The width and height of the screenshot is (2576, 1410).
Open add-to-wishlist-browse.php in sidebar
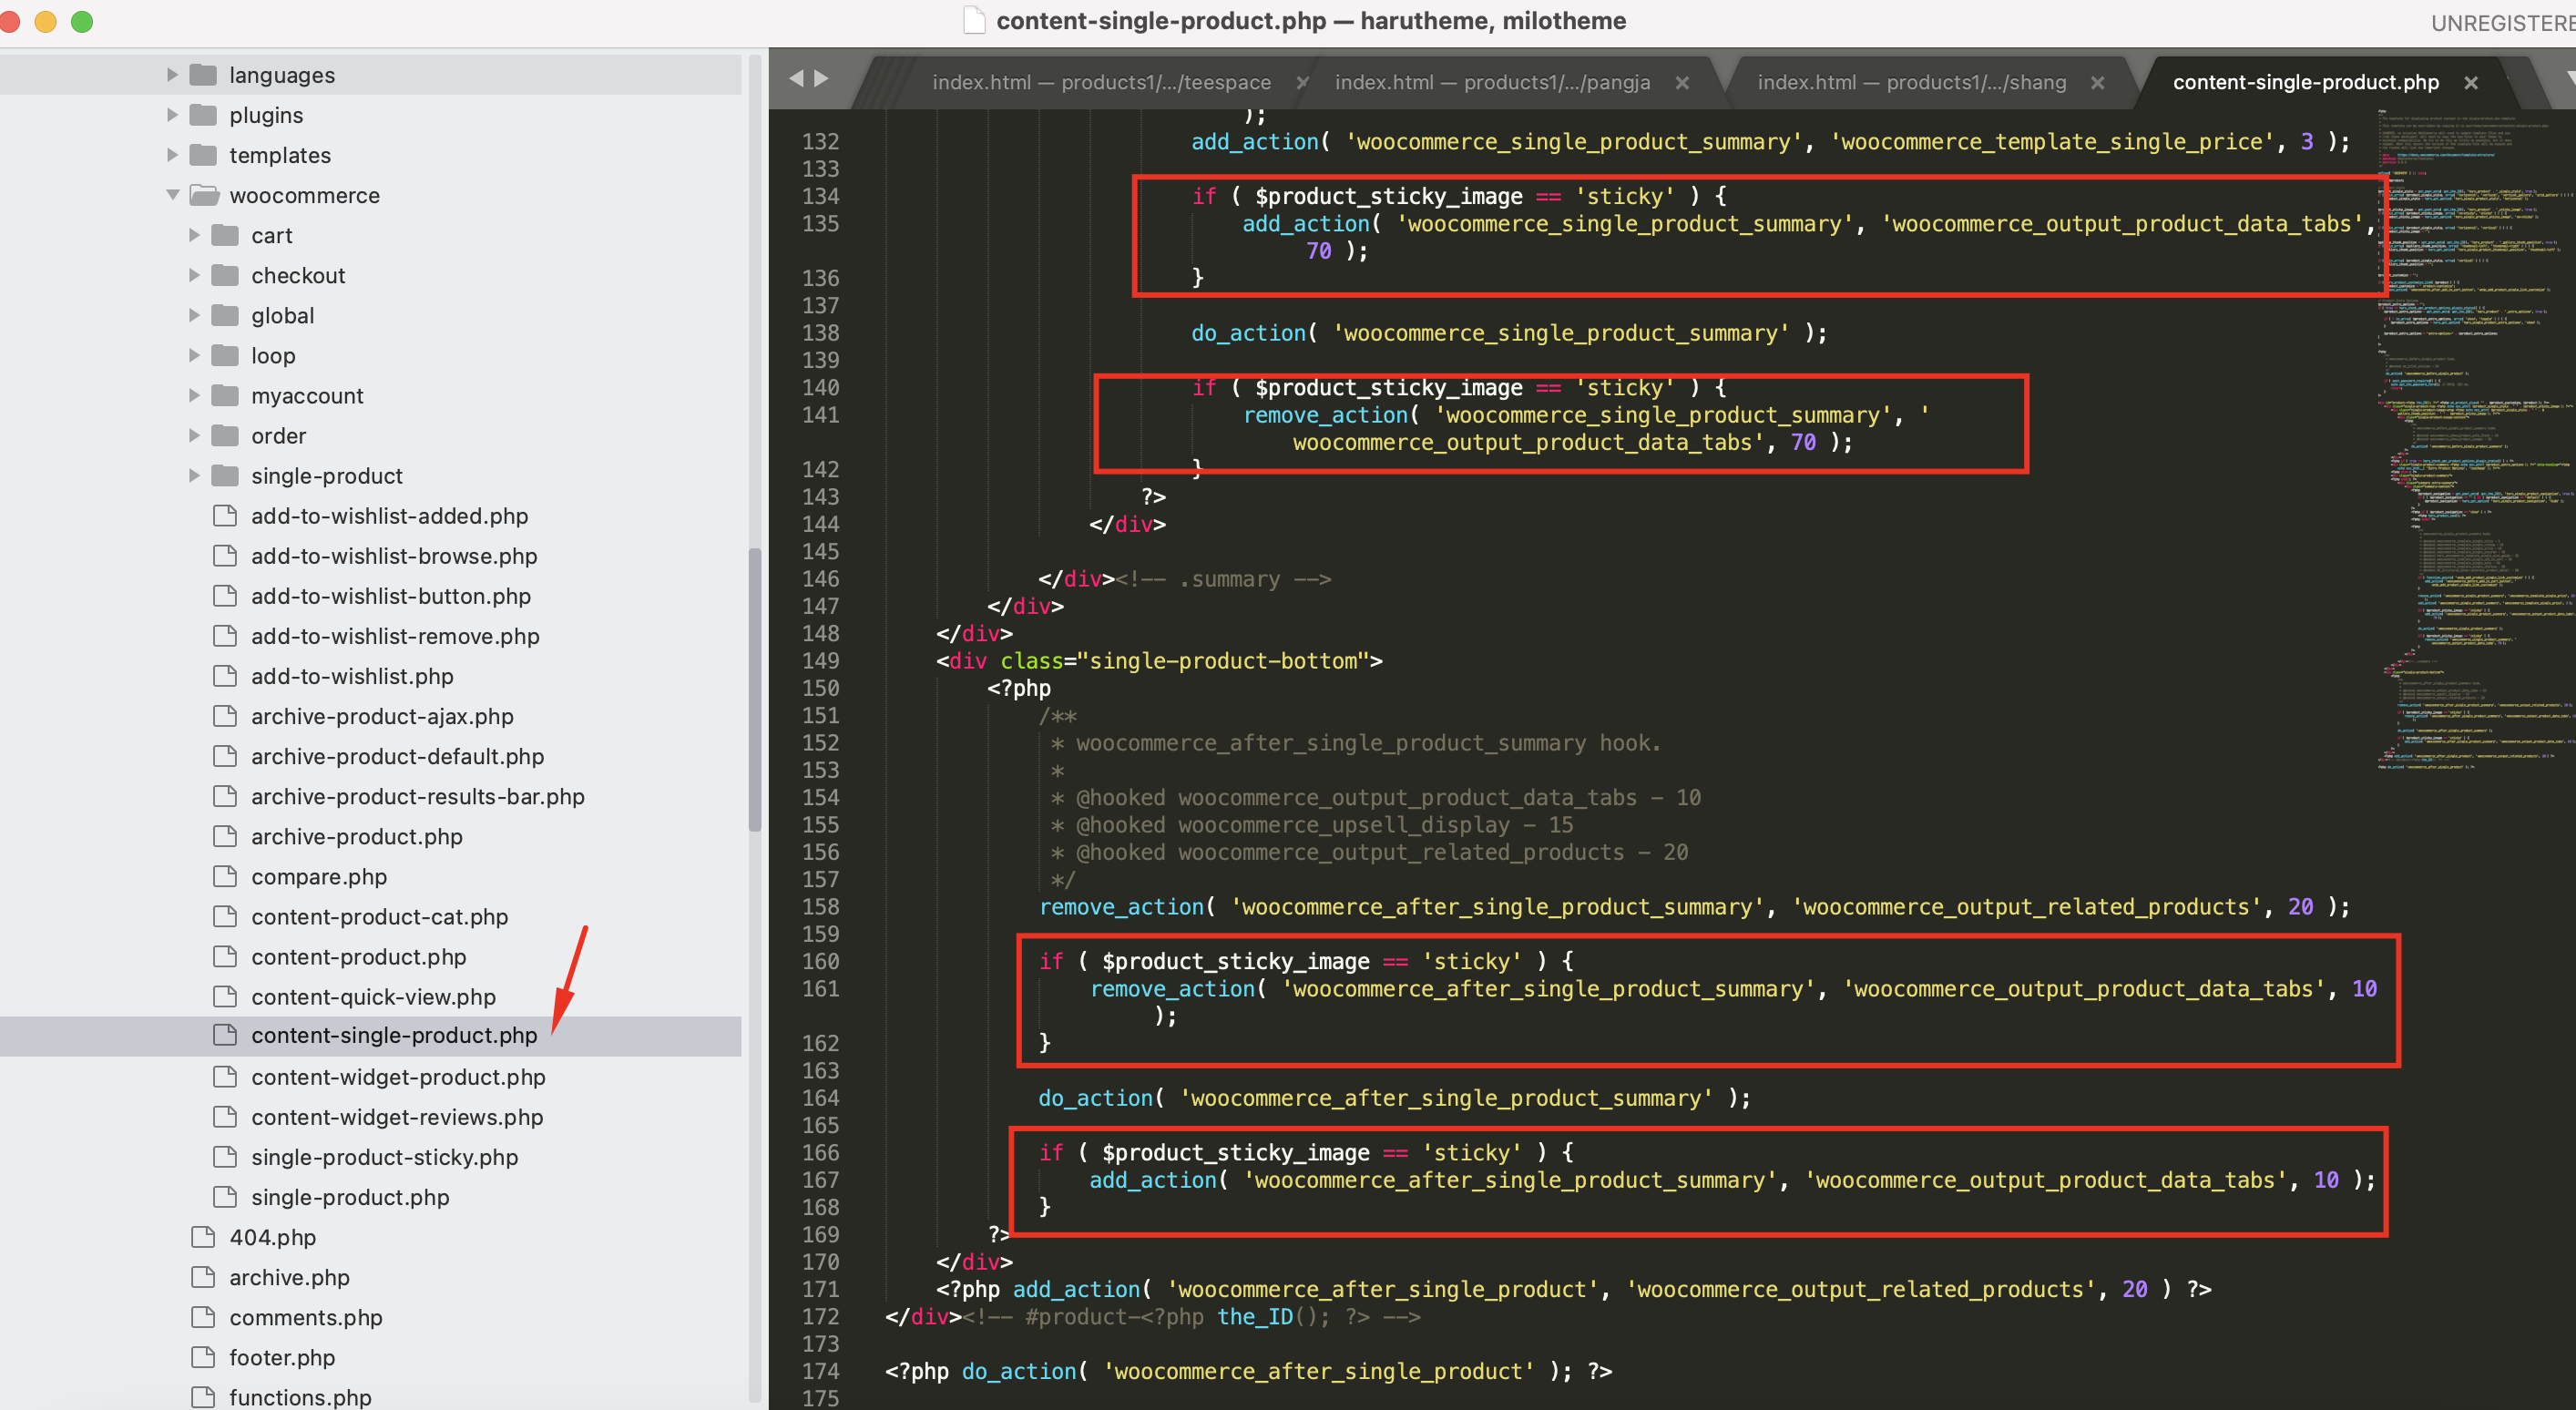point(394,556)
